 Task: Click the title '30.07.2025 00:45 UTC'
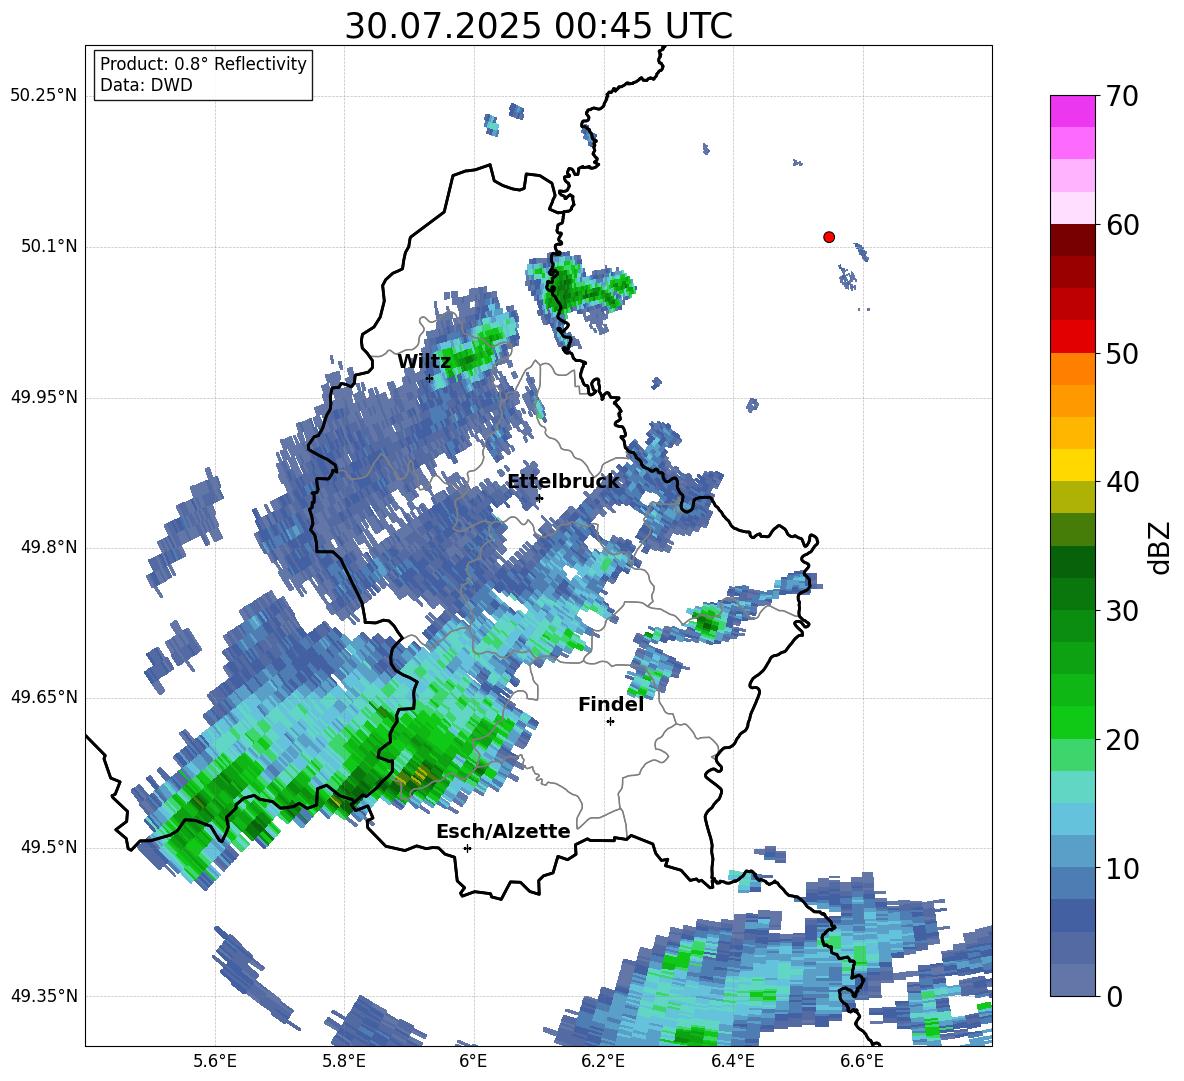pos(538,26)
